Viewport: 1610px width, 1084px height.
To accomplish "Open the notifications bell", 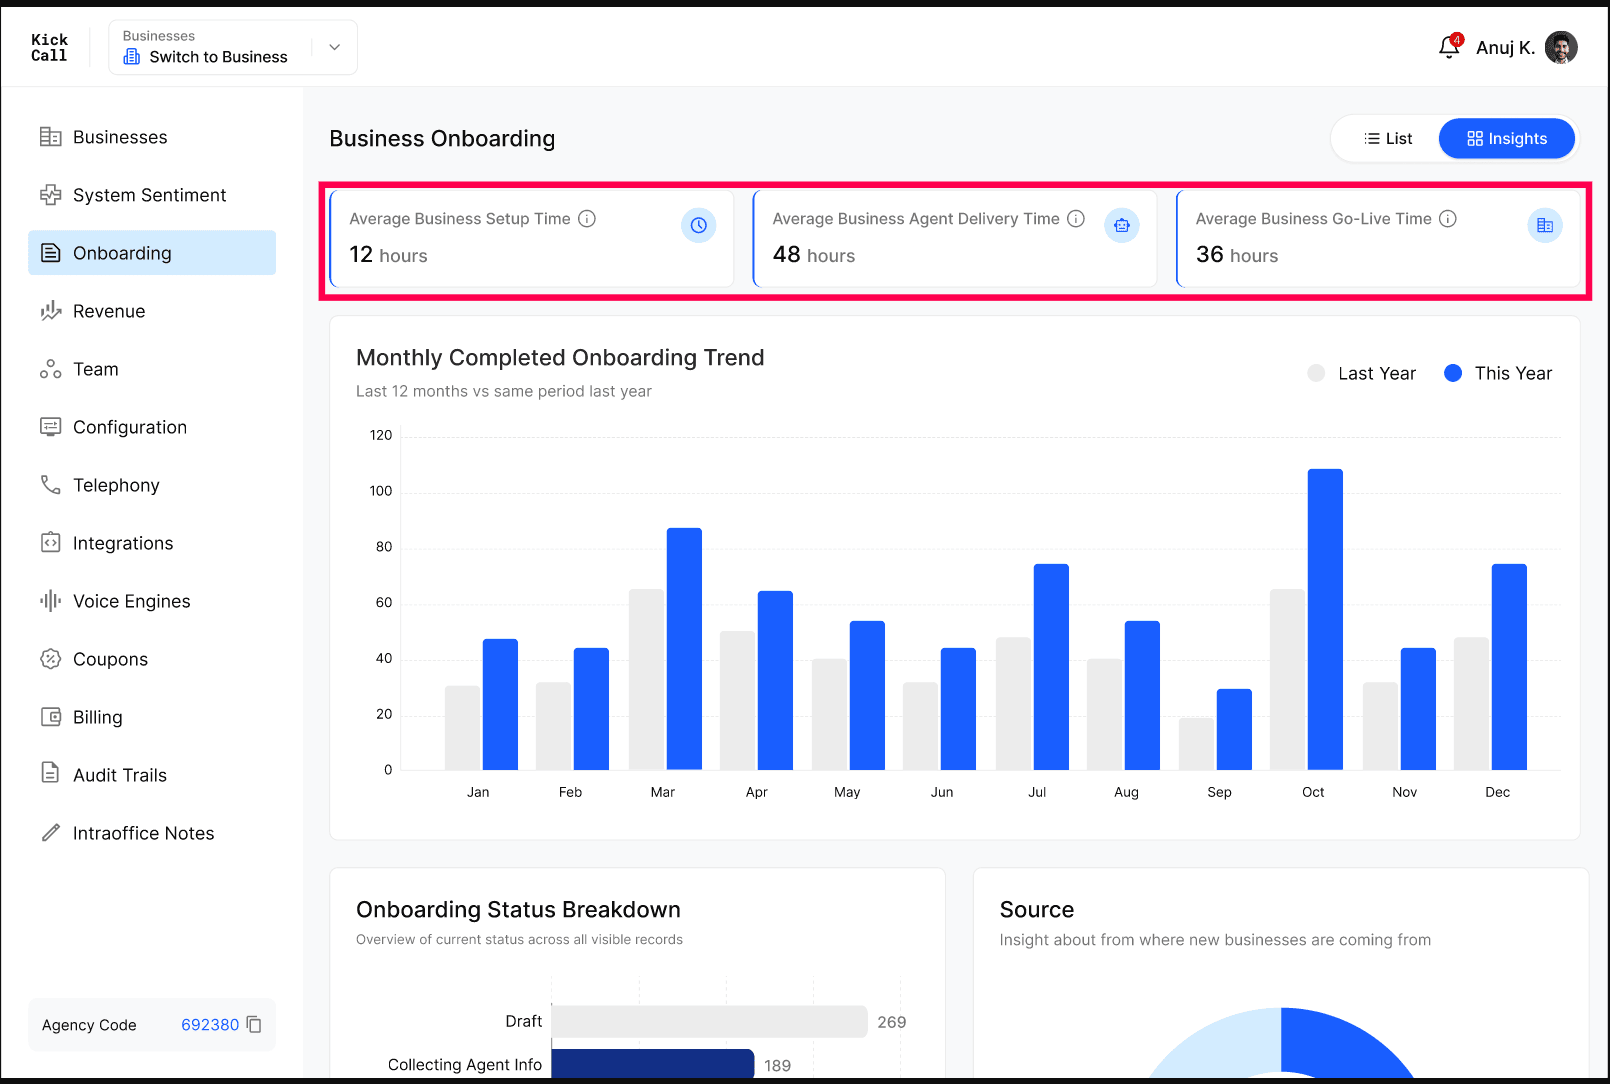I will (1449, 47).
